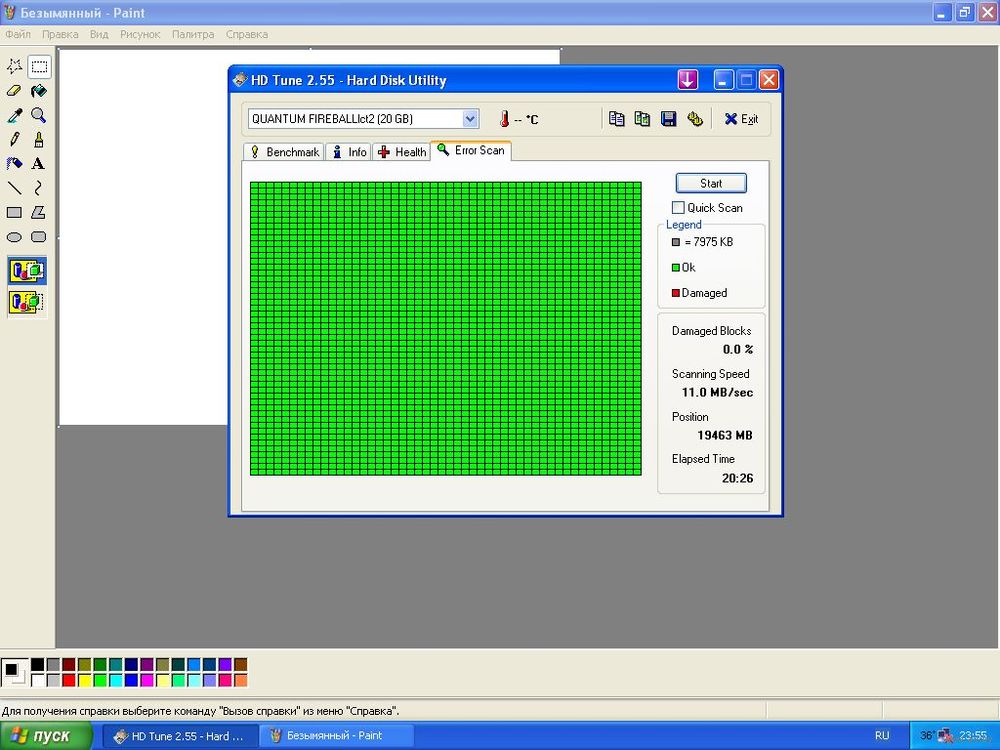Click the copy text icon in HD Tune toolbar
Image resolution: width=1000 pixels, height=750 pixels.
pyautogui.click(x=617, y=119)
